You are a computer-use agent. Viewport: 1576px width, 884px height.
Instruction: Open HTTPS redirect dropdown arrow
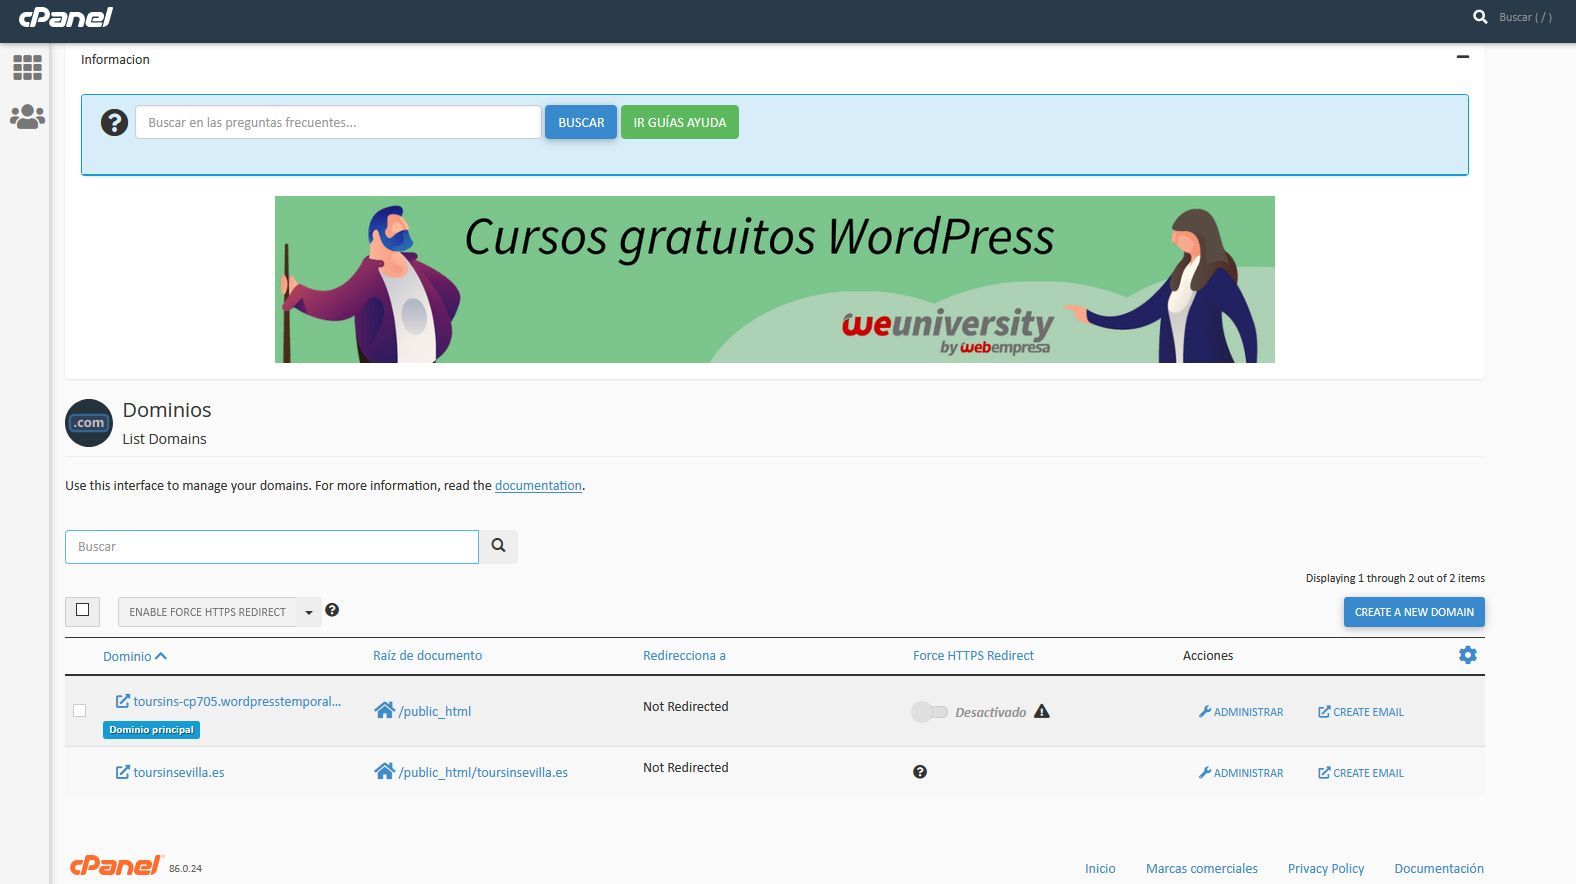click(x=309, y=612)
